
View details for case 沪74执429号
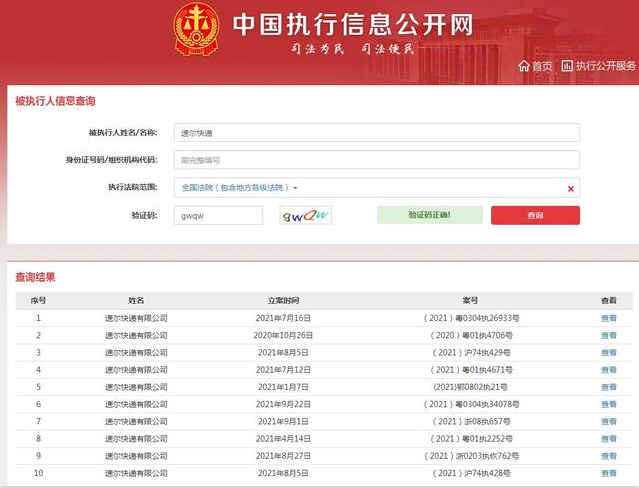tap(608, 352)
